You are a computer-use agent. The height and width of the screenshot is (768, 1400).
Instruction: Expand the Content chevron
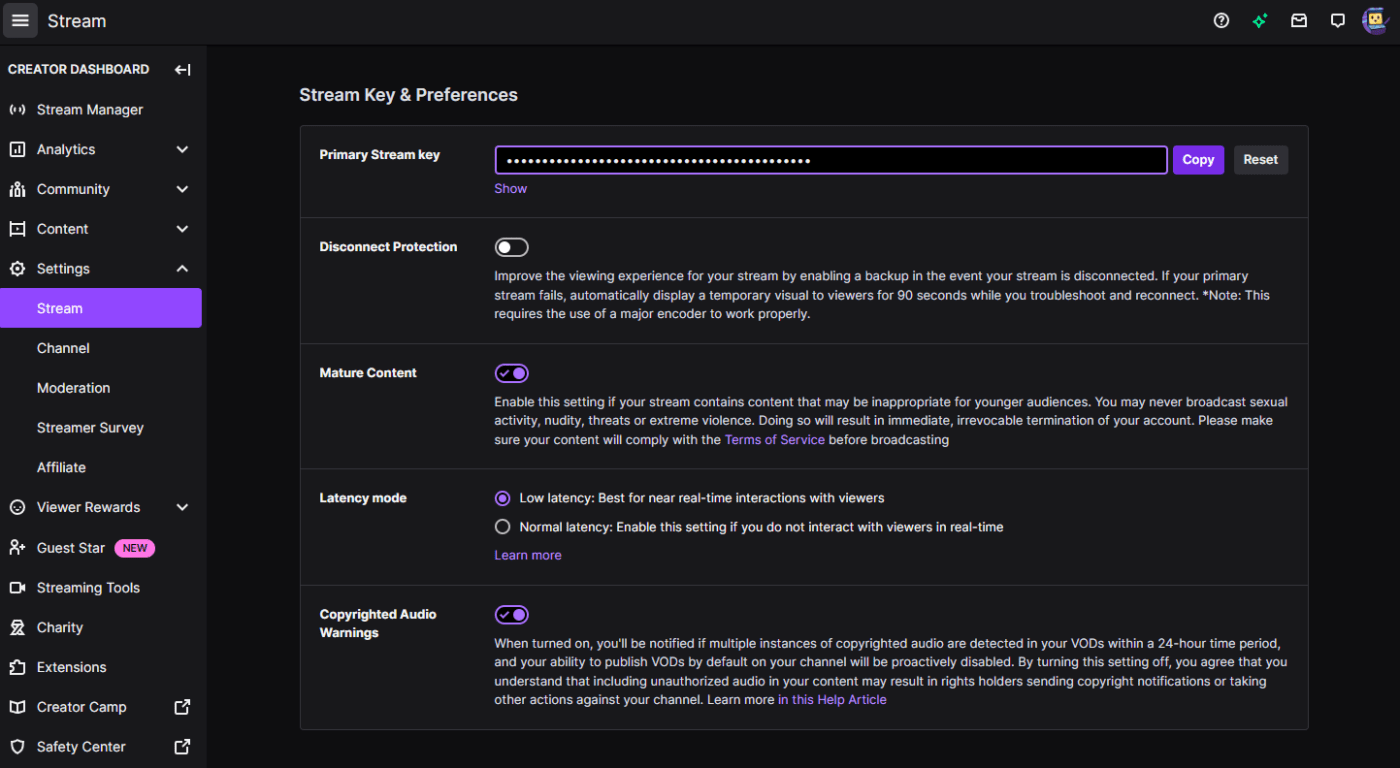pos(182,229)
